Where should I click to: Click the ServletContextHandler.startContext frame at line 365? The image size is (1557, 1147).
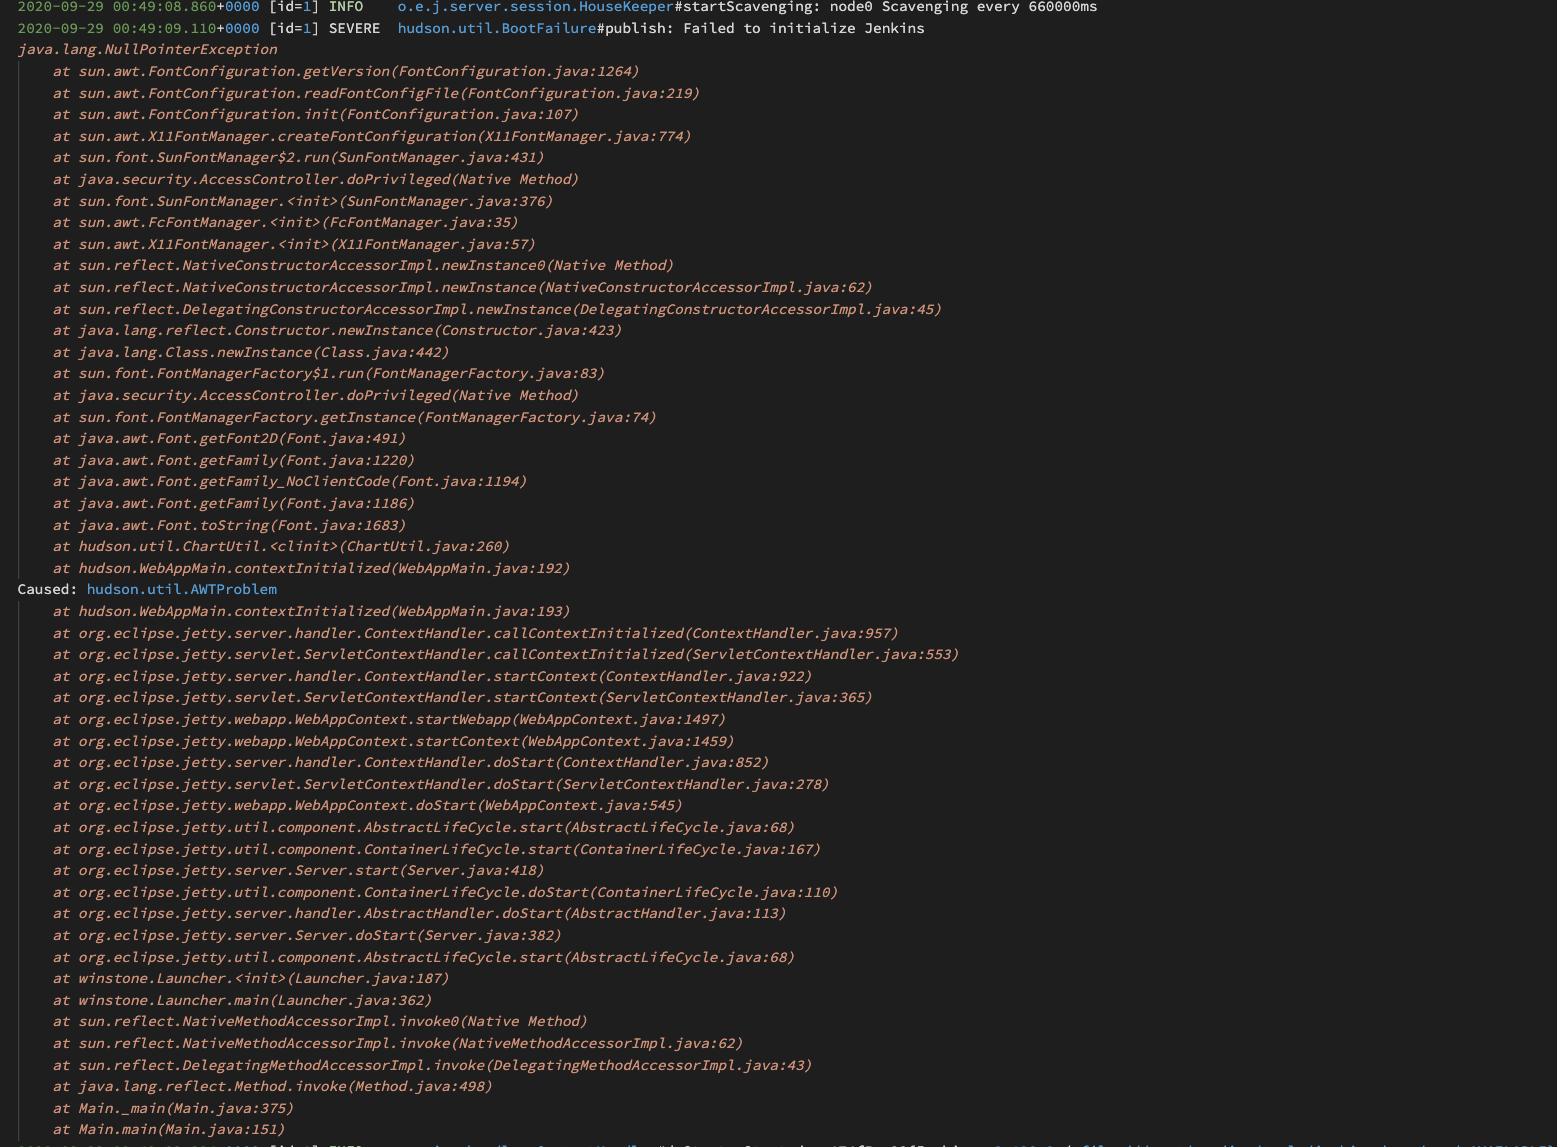pyautogui.click(x=463, y=697)
